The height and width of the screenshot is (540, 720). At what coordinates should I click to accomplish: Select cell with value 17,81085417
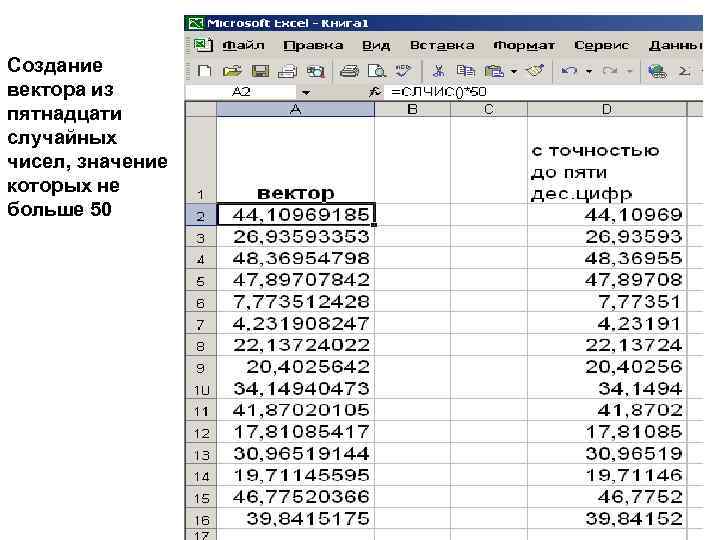296,432
